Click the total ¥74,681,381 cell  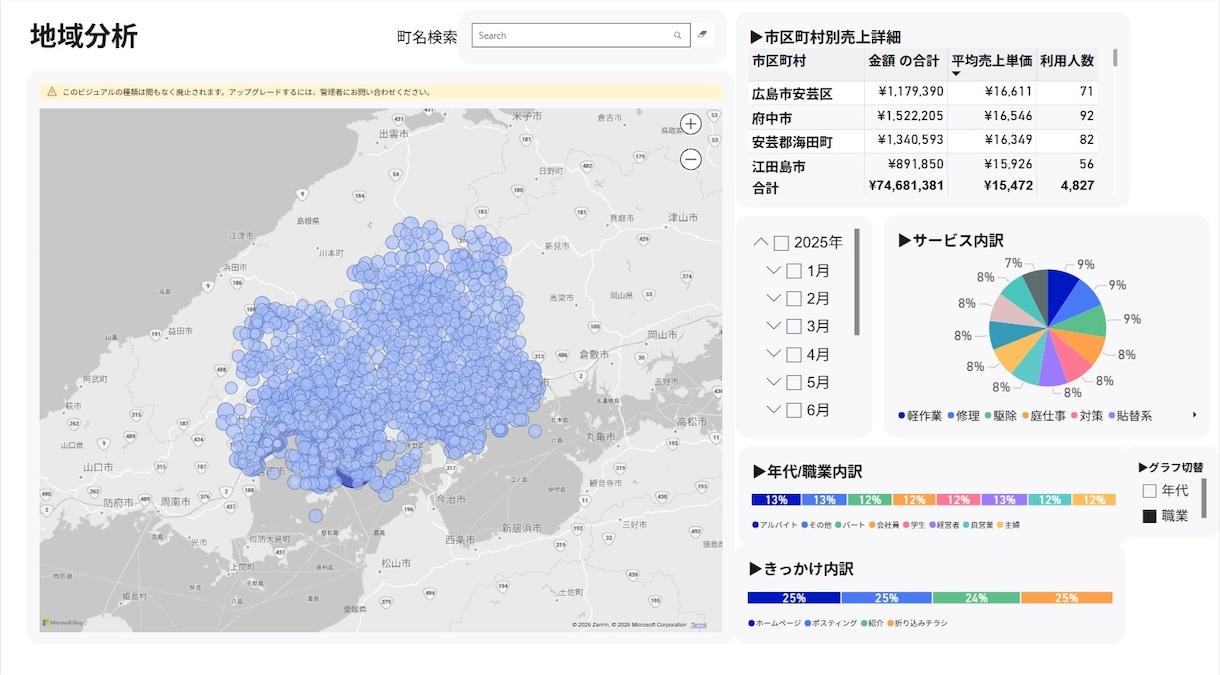click(x=906, y=186)
